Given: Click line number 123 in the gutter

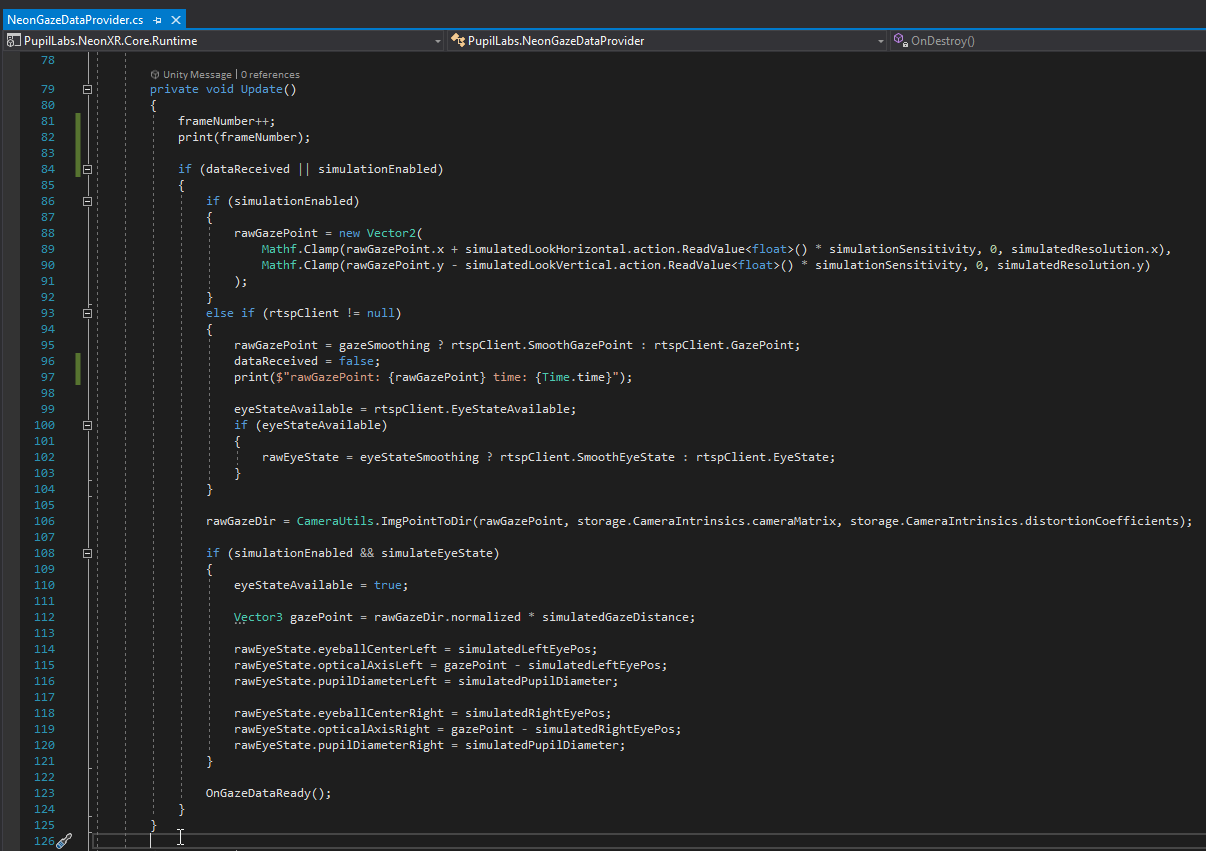Looking at the screenshot, I should (43, 793).
